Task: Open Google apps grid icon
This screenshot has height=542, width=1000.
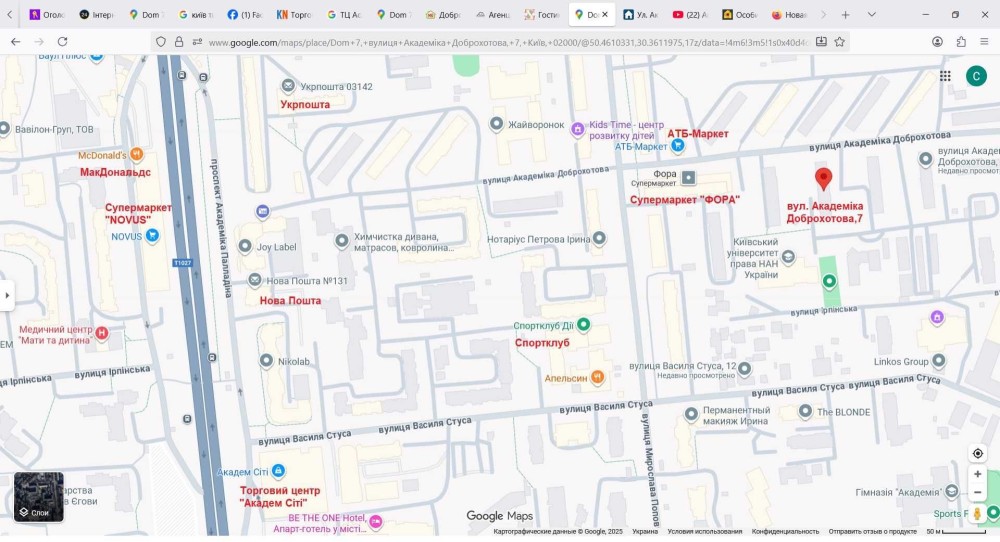Action: tap(945, 76)
